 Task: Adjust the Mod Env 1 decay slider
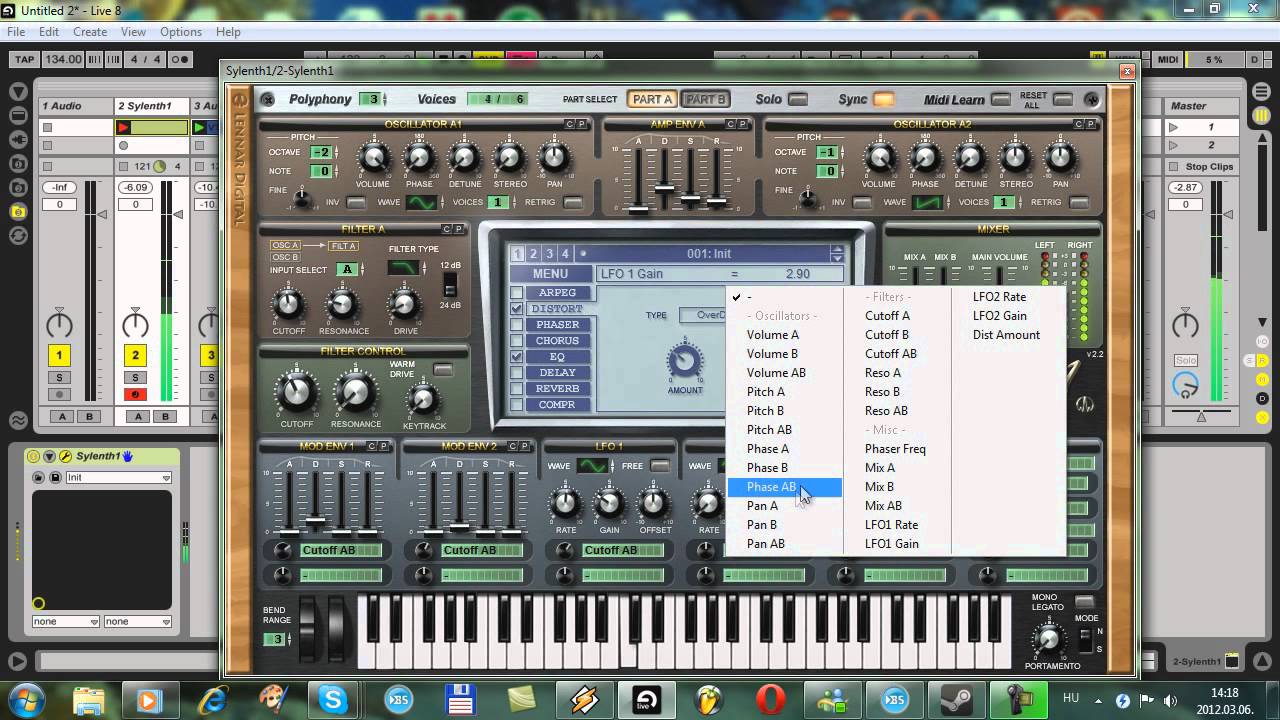tap(315, 520)
